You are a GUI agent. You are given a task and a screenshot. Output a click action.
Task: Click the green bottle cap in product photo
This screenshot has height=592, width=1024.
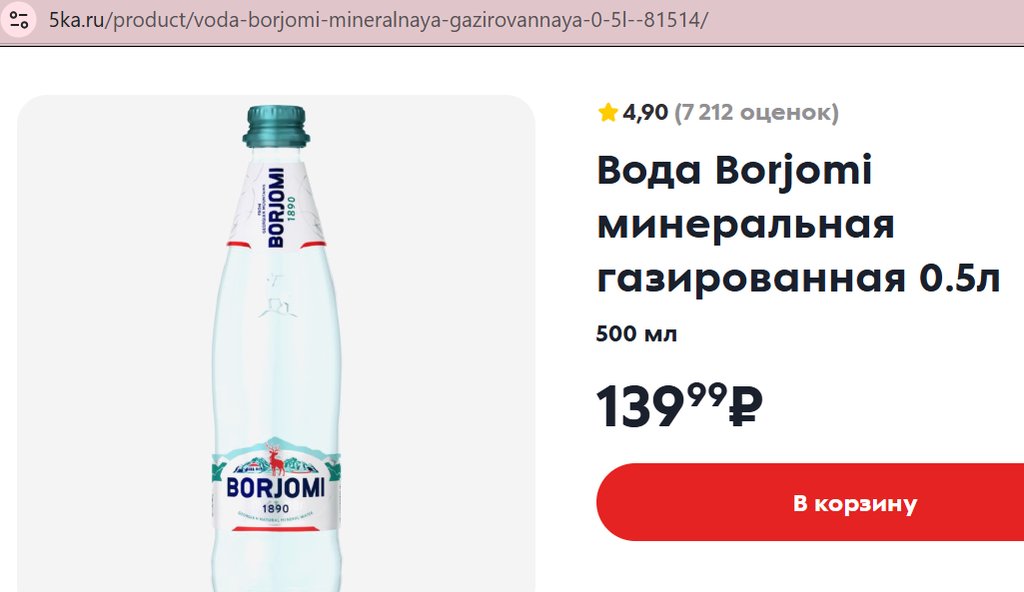point(276,125)
